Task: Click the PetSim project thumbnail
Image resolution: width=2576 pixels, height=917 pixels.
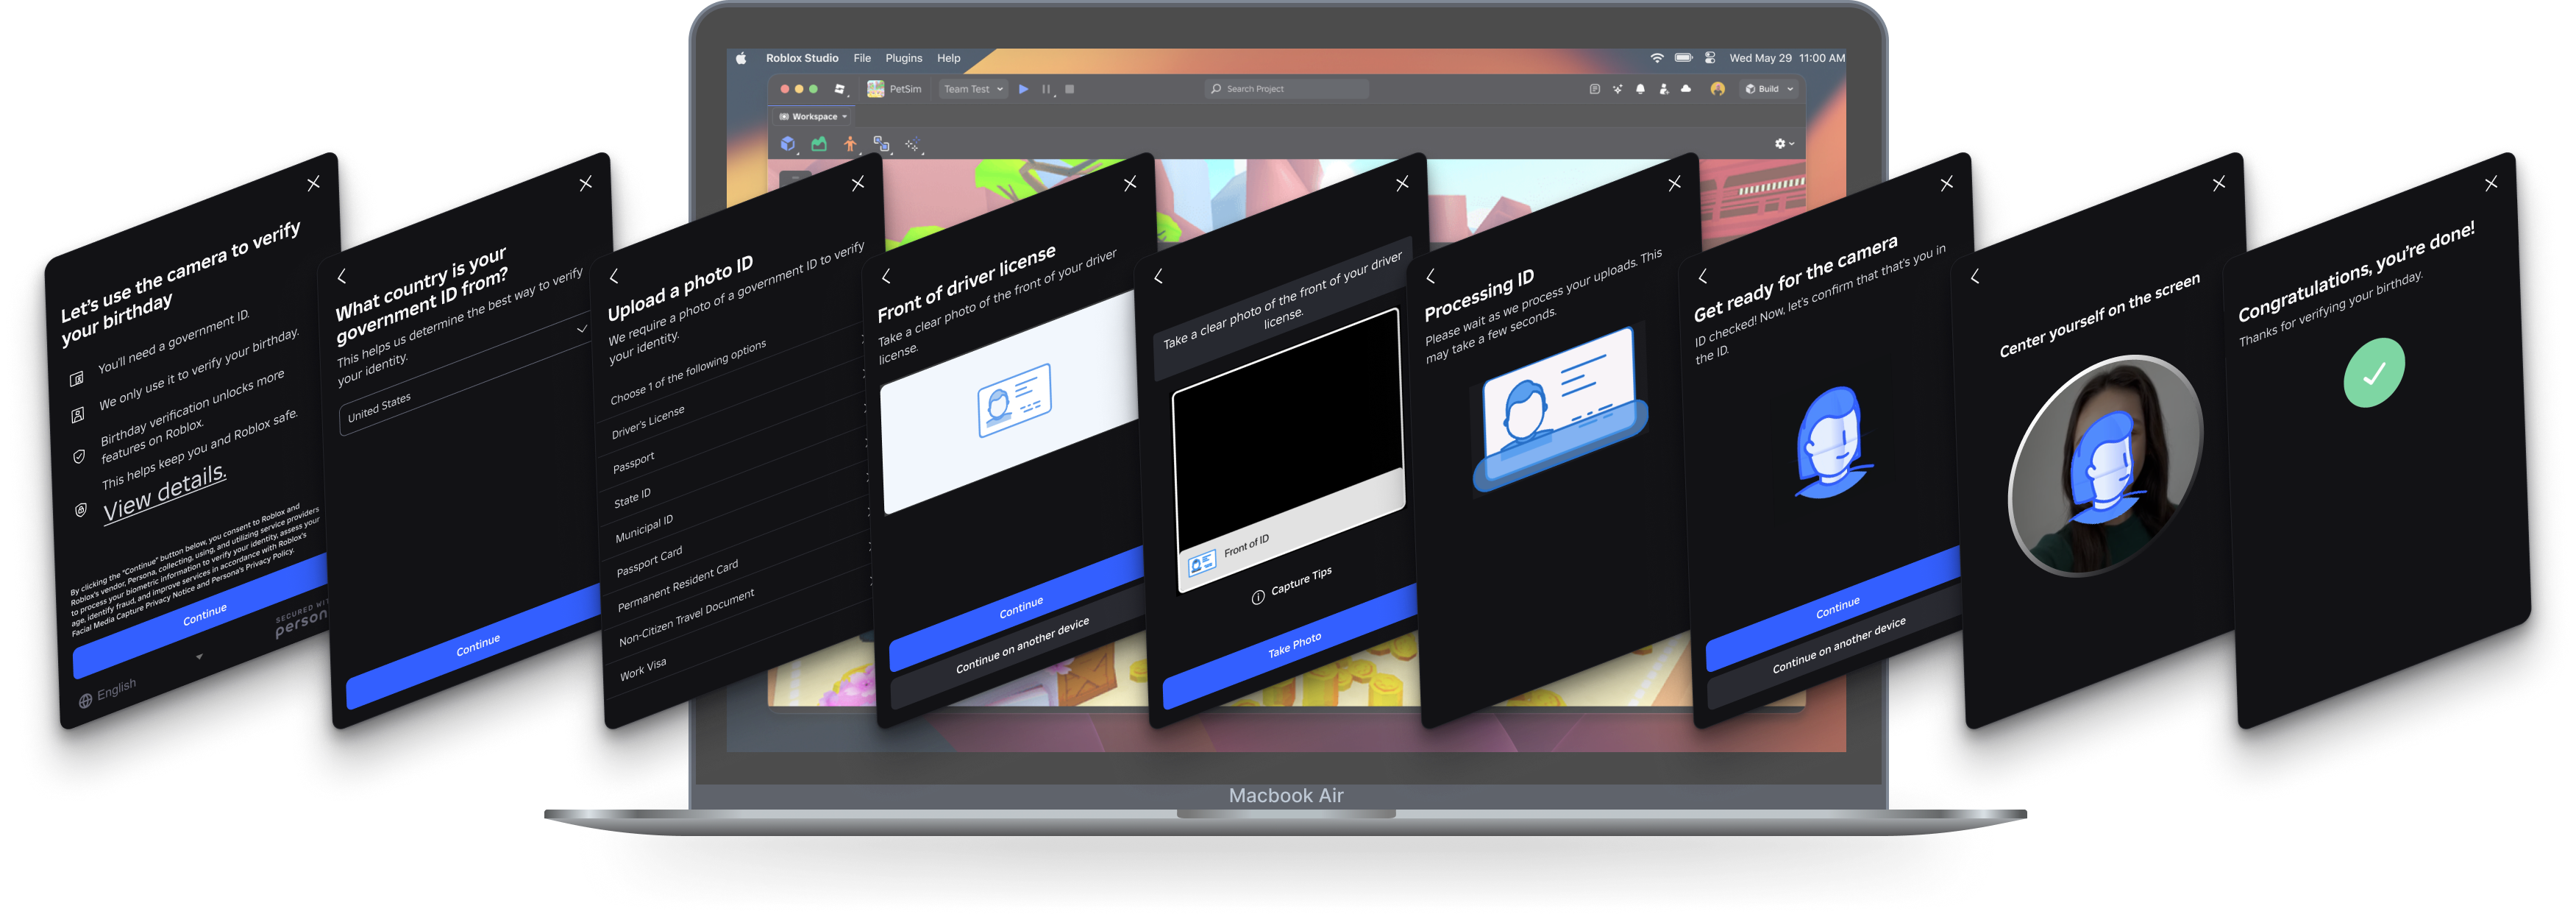Action: [x=875, y=89]
